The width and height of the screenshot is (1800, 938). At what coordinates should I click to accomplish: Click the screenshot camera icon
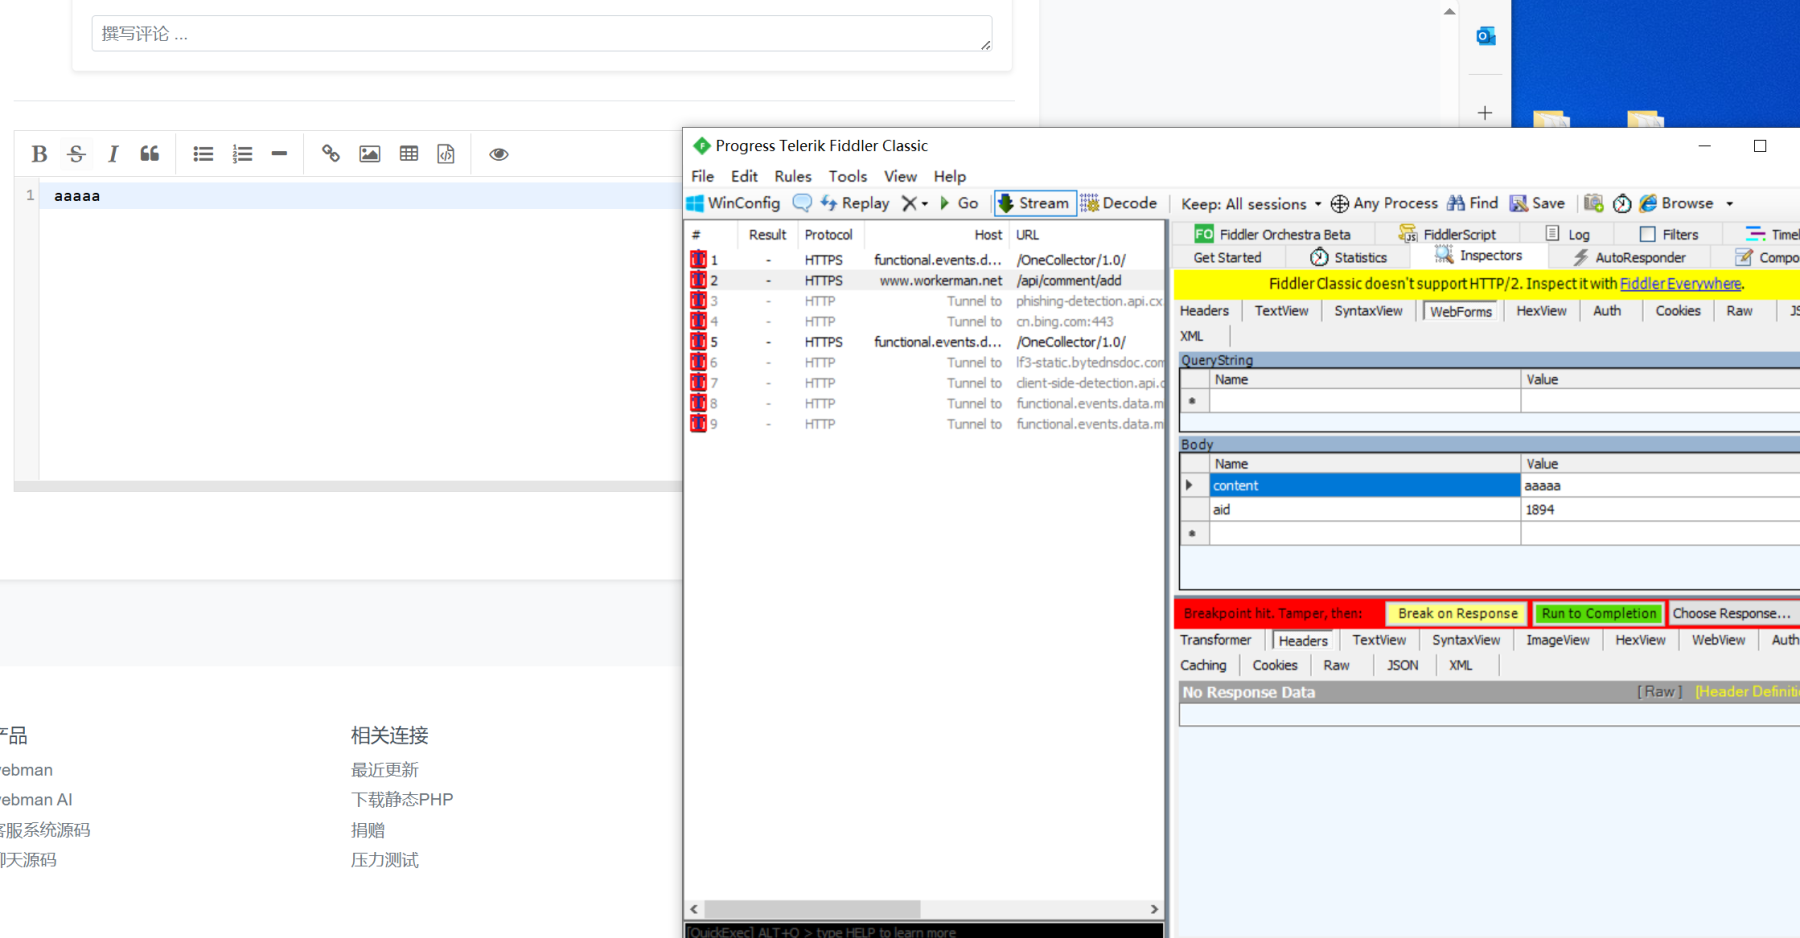[1594, 203]
